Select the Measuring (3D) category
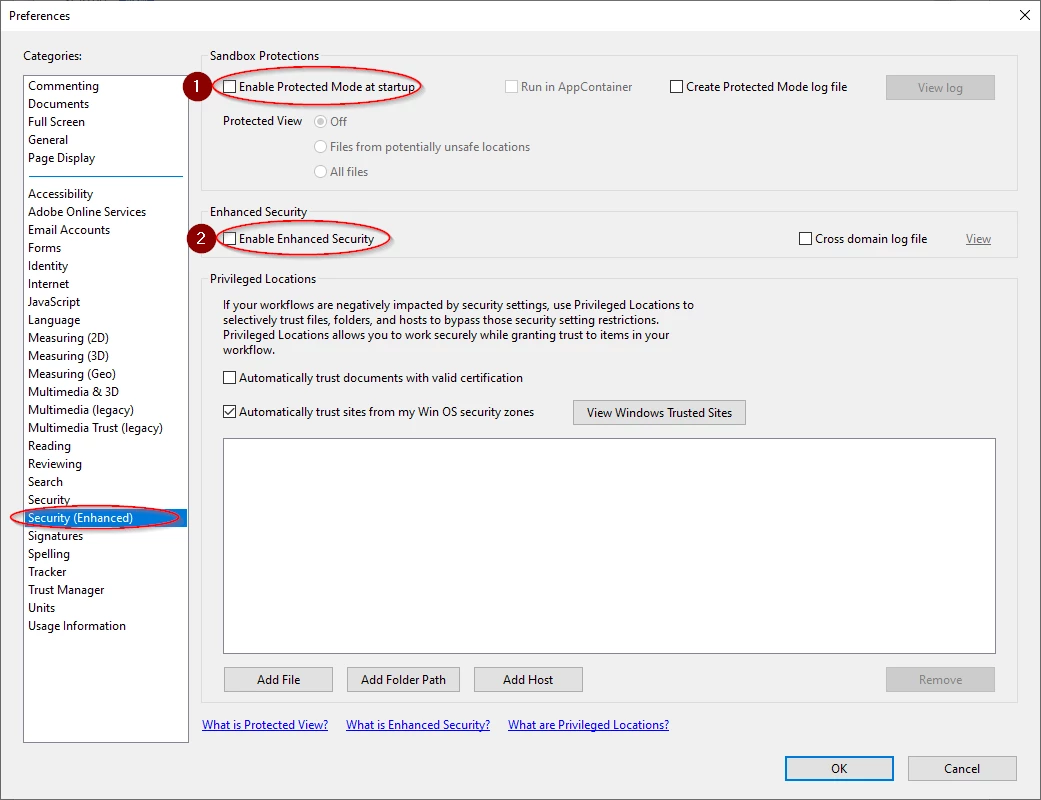This screenshot has width=1041, height=800. [x=68, y=356]
